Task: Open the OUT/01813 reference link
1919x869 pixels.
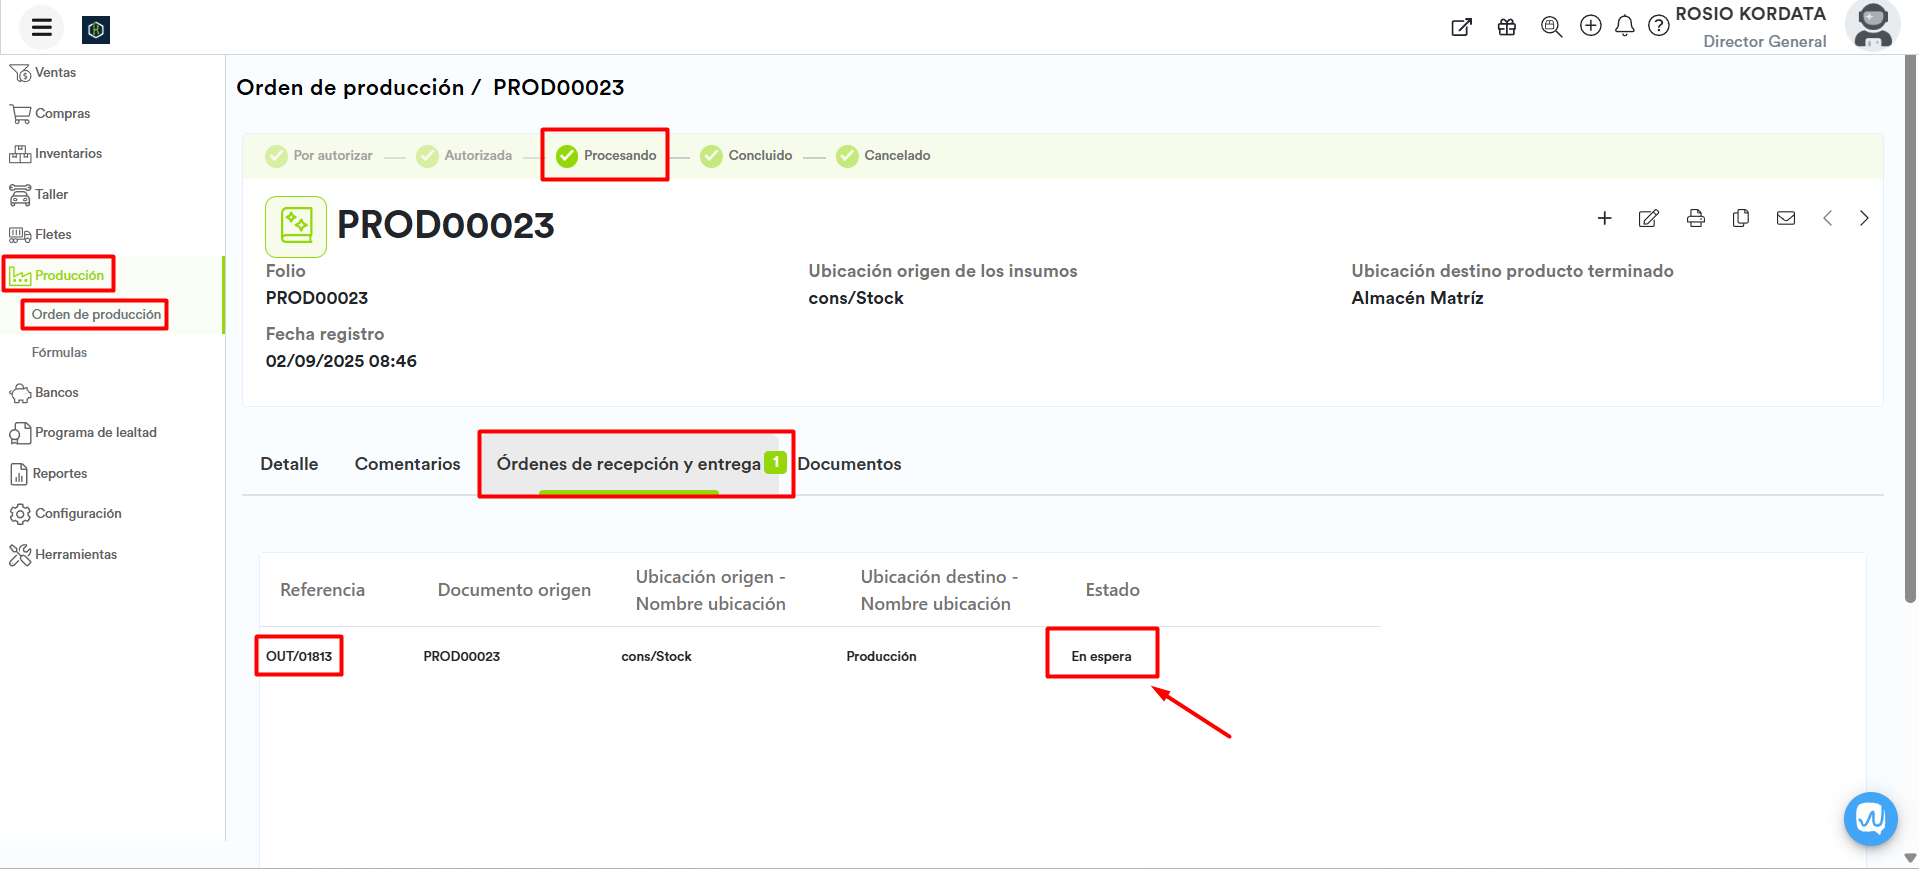Action: tap(299, 657)
